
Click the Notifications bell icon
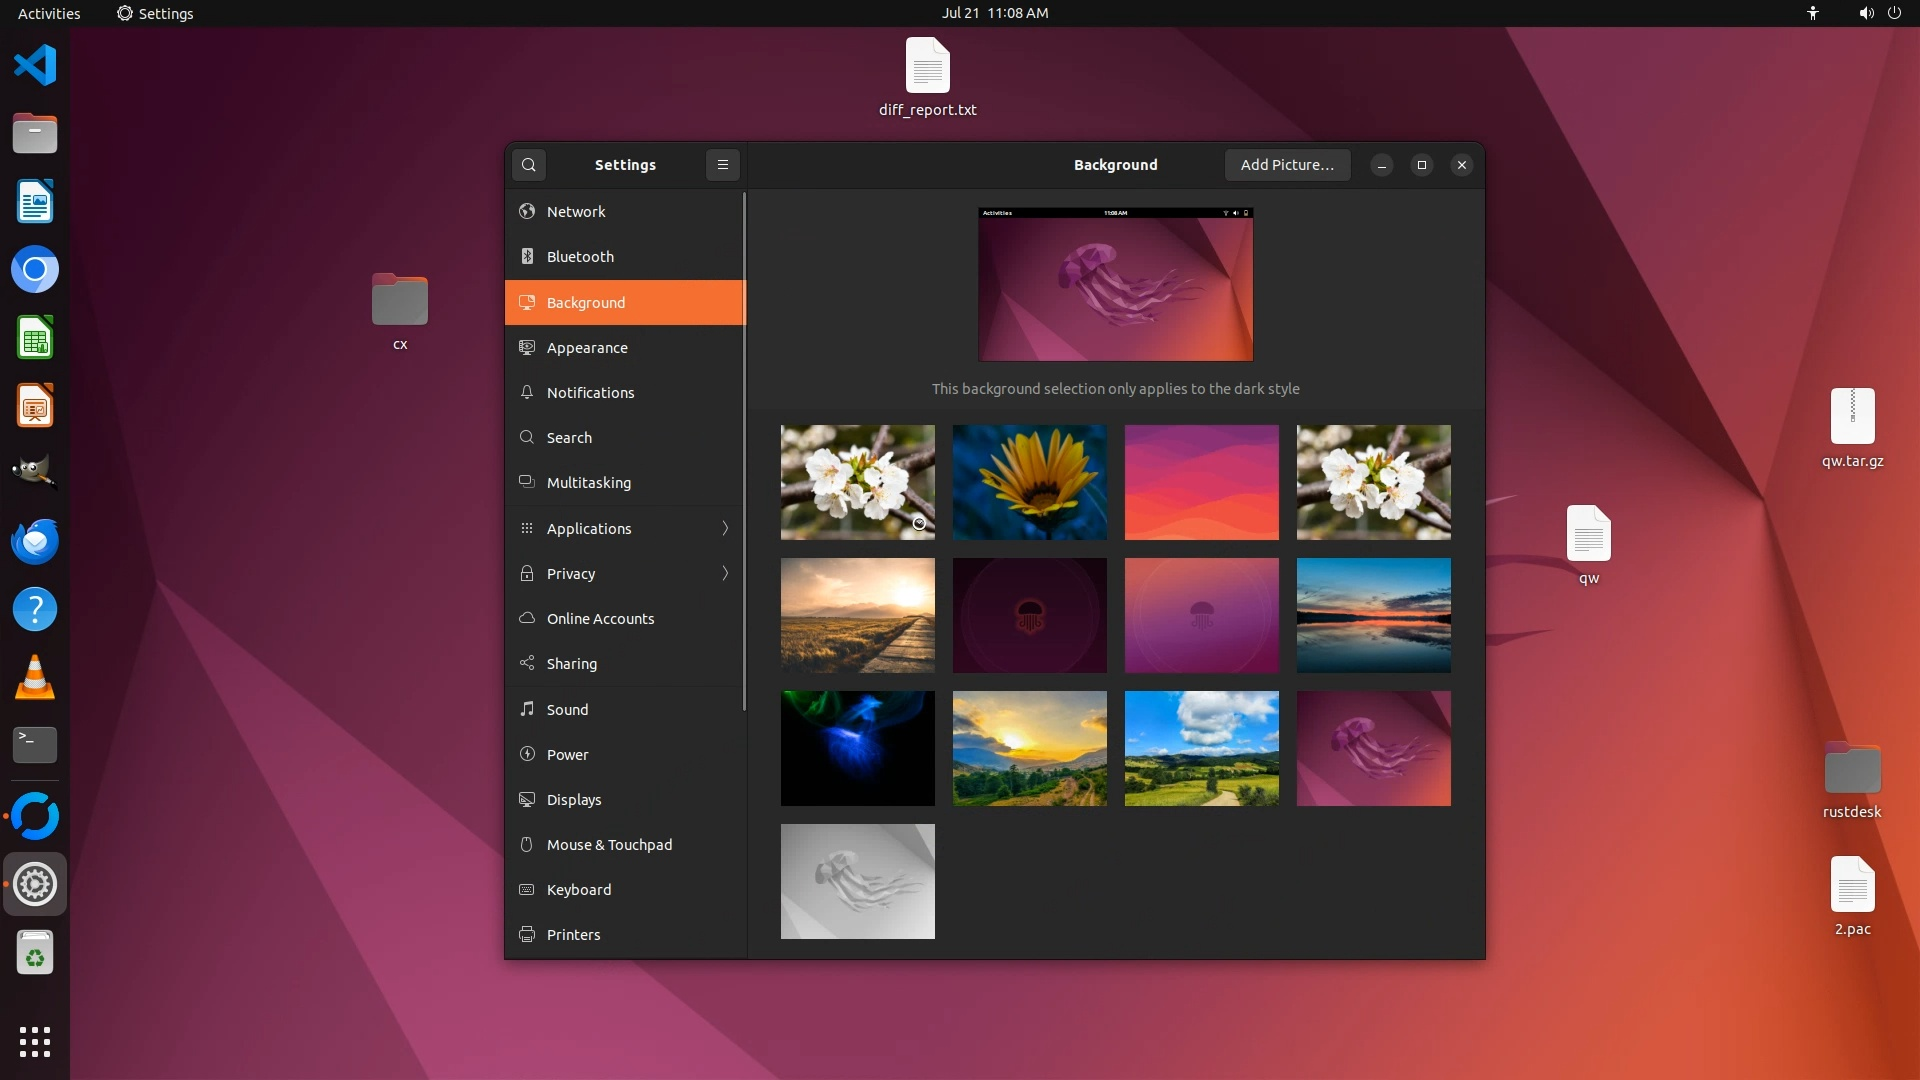click(x=527, y=393)
